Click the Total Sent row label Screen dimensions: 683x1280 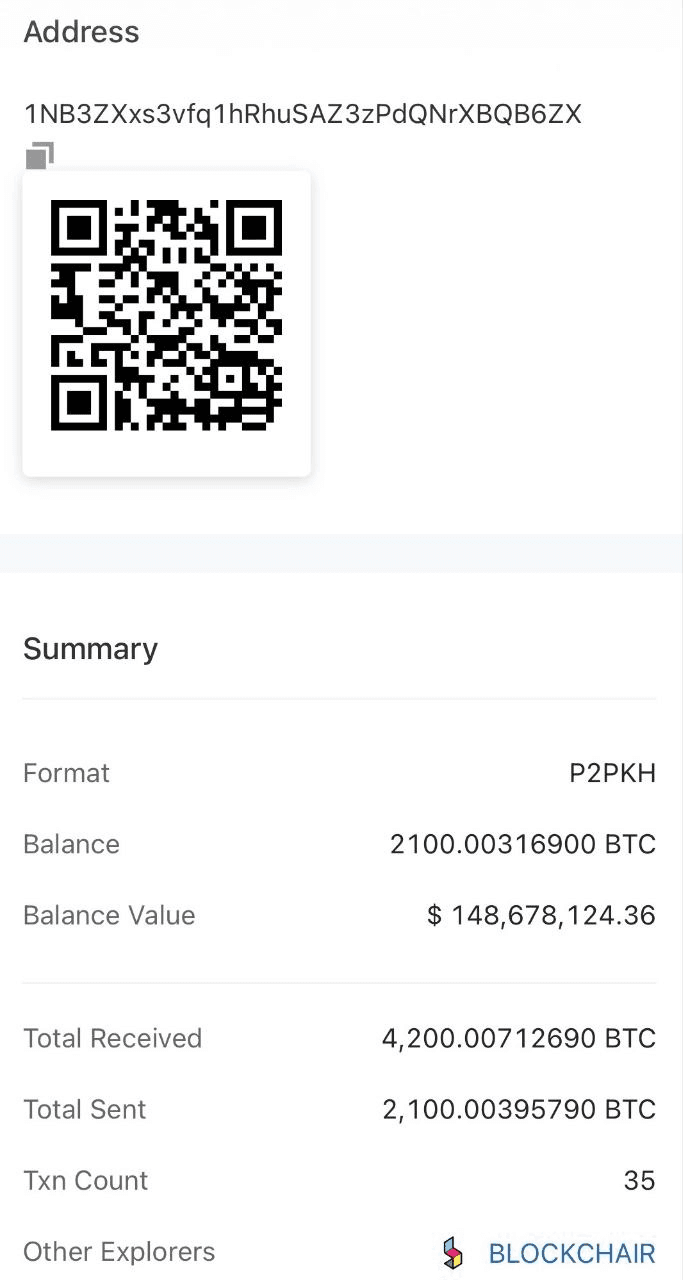pyautogui.click(x=84, y=1109)
